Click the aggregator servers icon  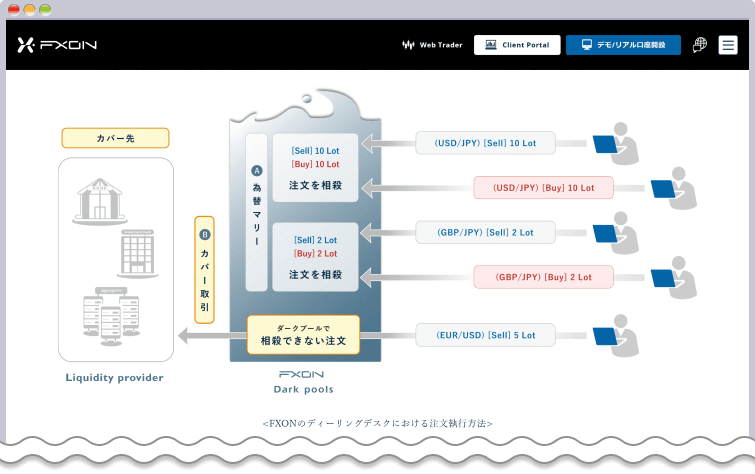click(x=111, y=316)
